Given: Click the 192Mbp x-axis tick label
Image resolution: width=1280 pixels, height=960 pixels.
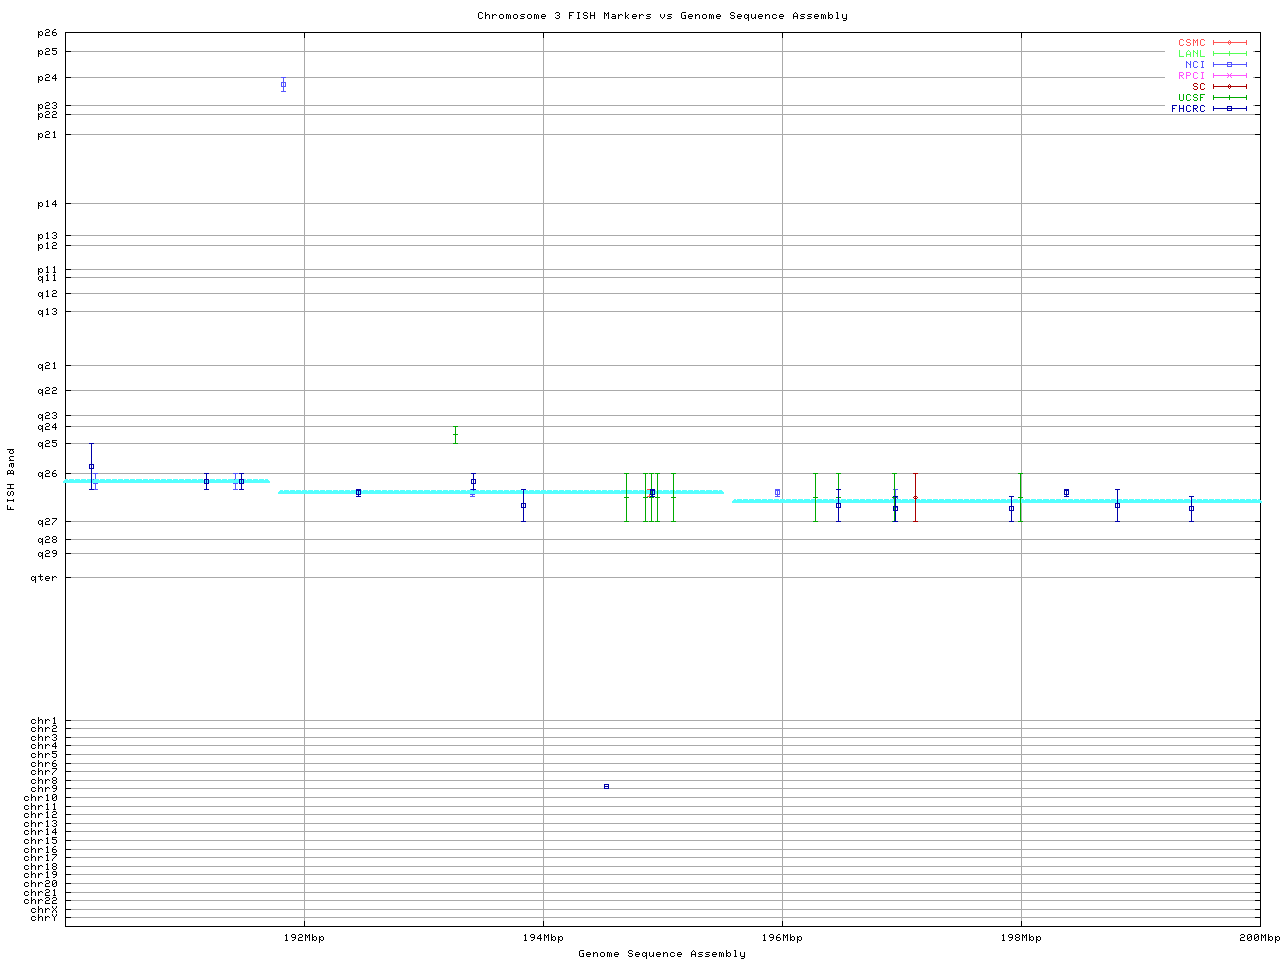Looking at the screenshot, I should tap(304, 938).
